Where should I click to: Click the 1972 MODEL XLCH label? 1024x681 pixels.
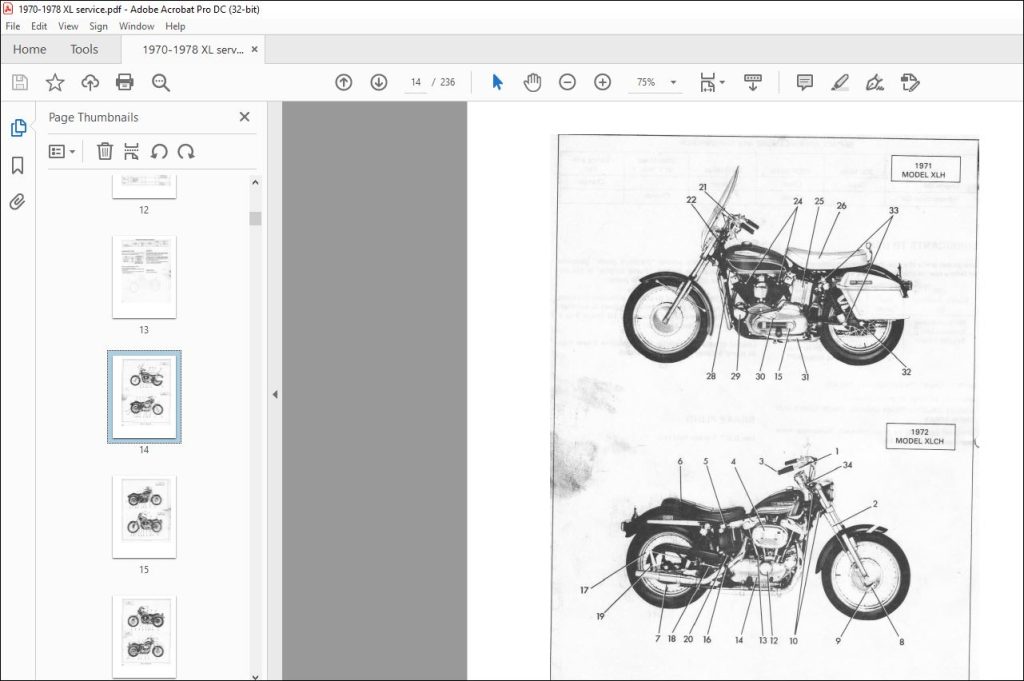(x=920, y=436)
